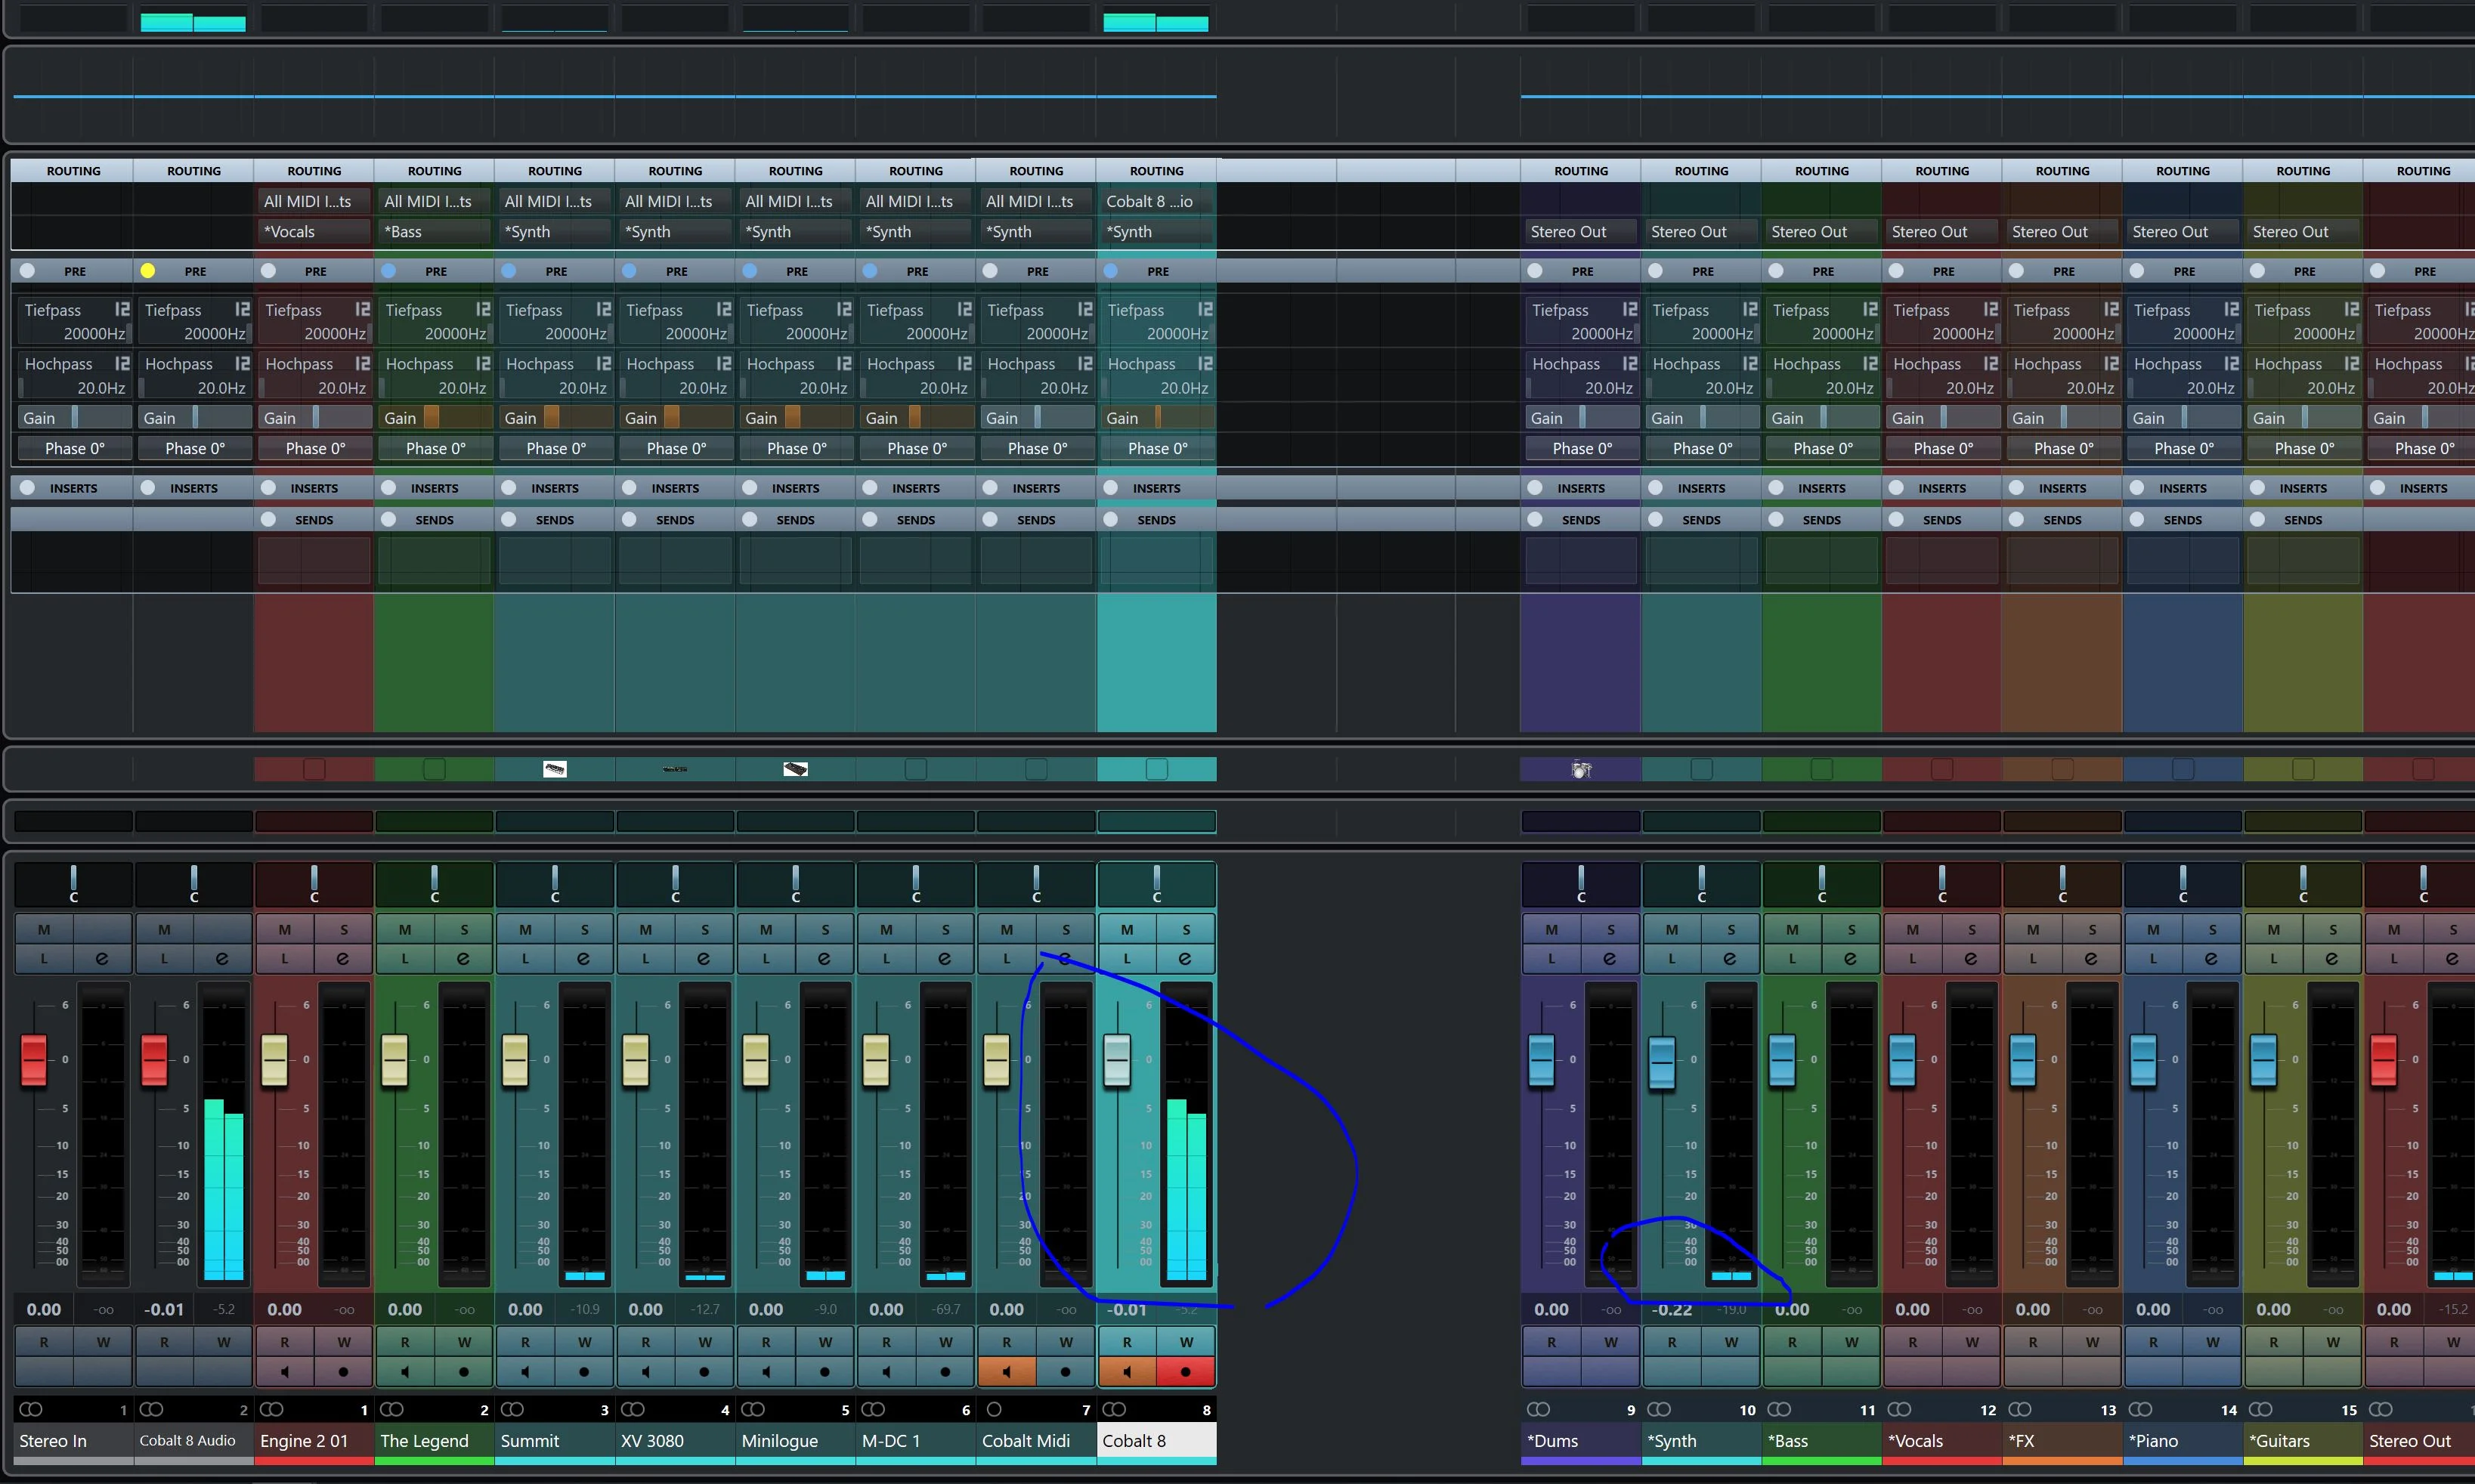The height and width of the screenshot is (1484, 2475).
Task: Click the Cobalt 8 volume fader handle
Action: click(1117, 1059)
